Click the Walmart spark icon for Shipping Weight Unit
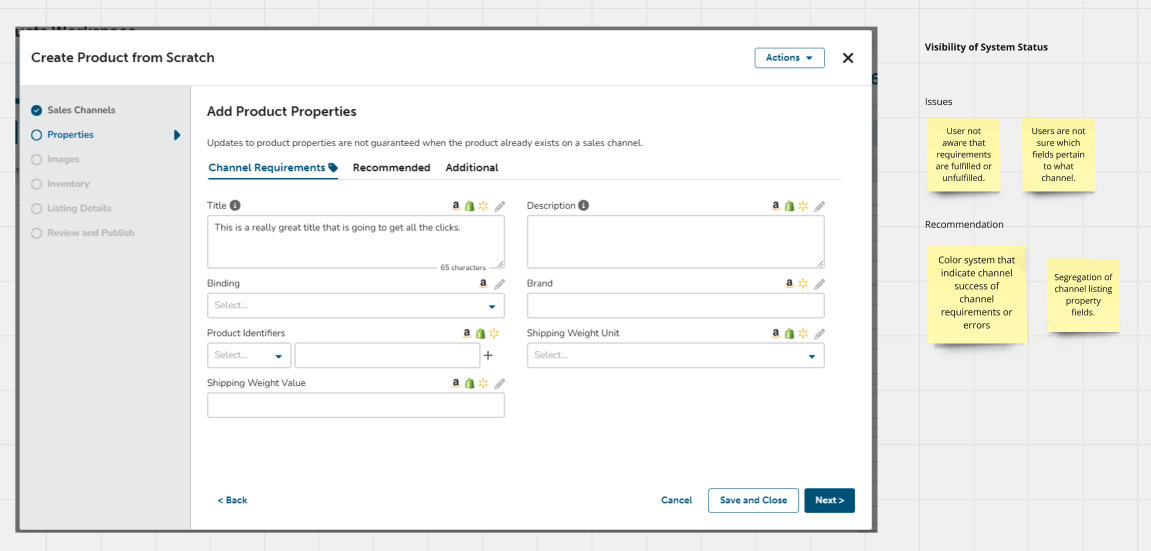Viewport: 1151px width, 551px height. (803, 333)
